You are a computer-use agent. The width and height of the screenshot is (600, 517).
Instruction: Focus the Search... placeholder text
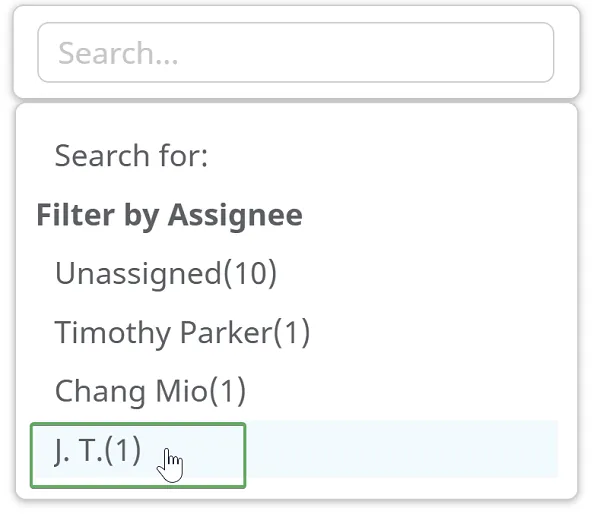[118, 53]
